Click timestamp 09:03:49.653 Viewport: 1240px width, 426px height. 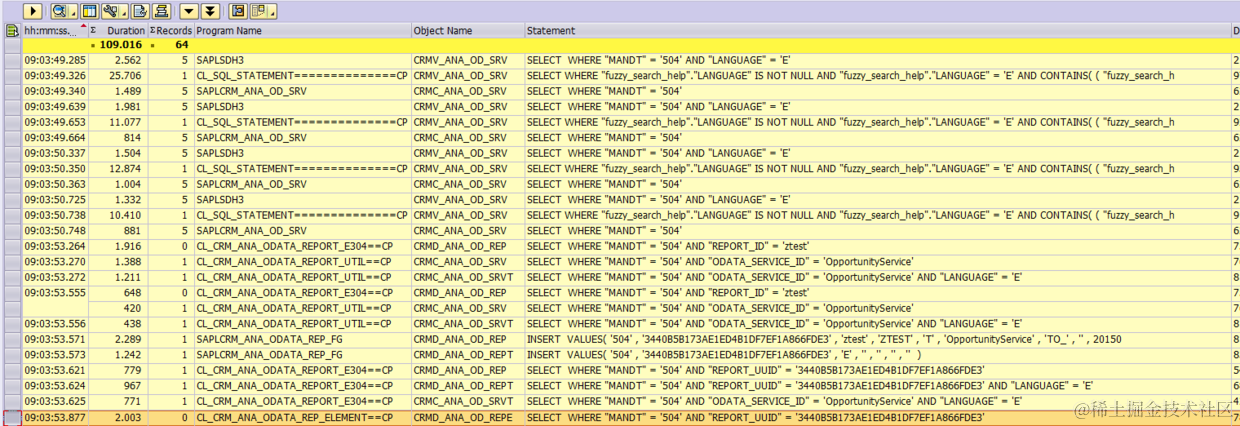point(55,122)
